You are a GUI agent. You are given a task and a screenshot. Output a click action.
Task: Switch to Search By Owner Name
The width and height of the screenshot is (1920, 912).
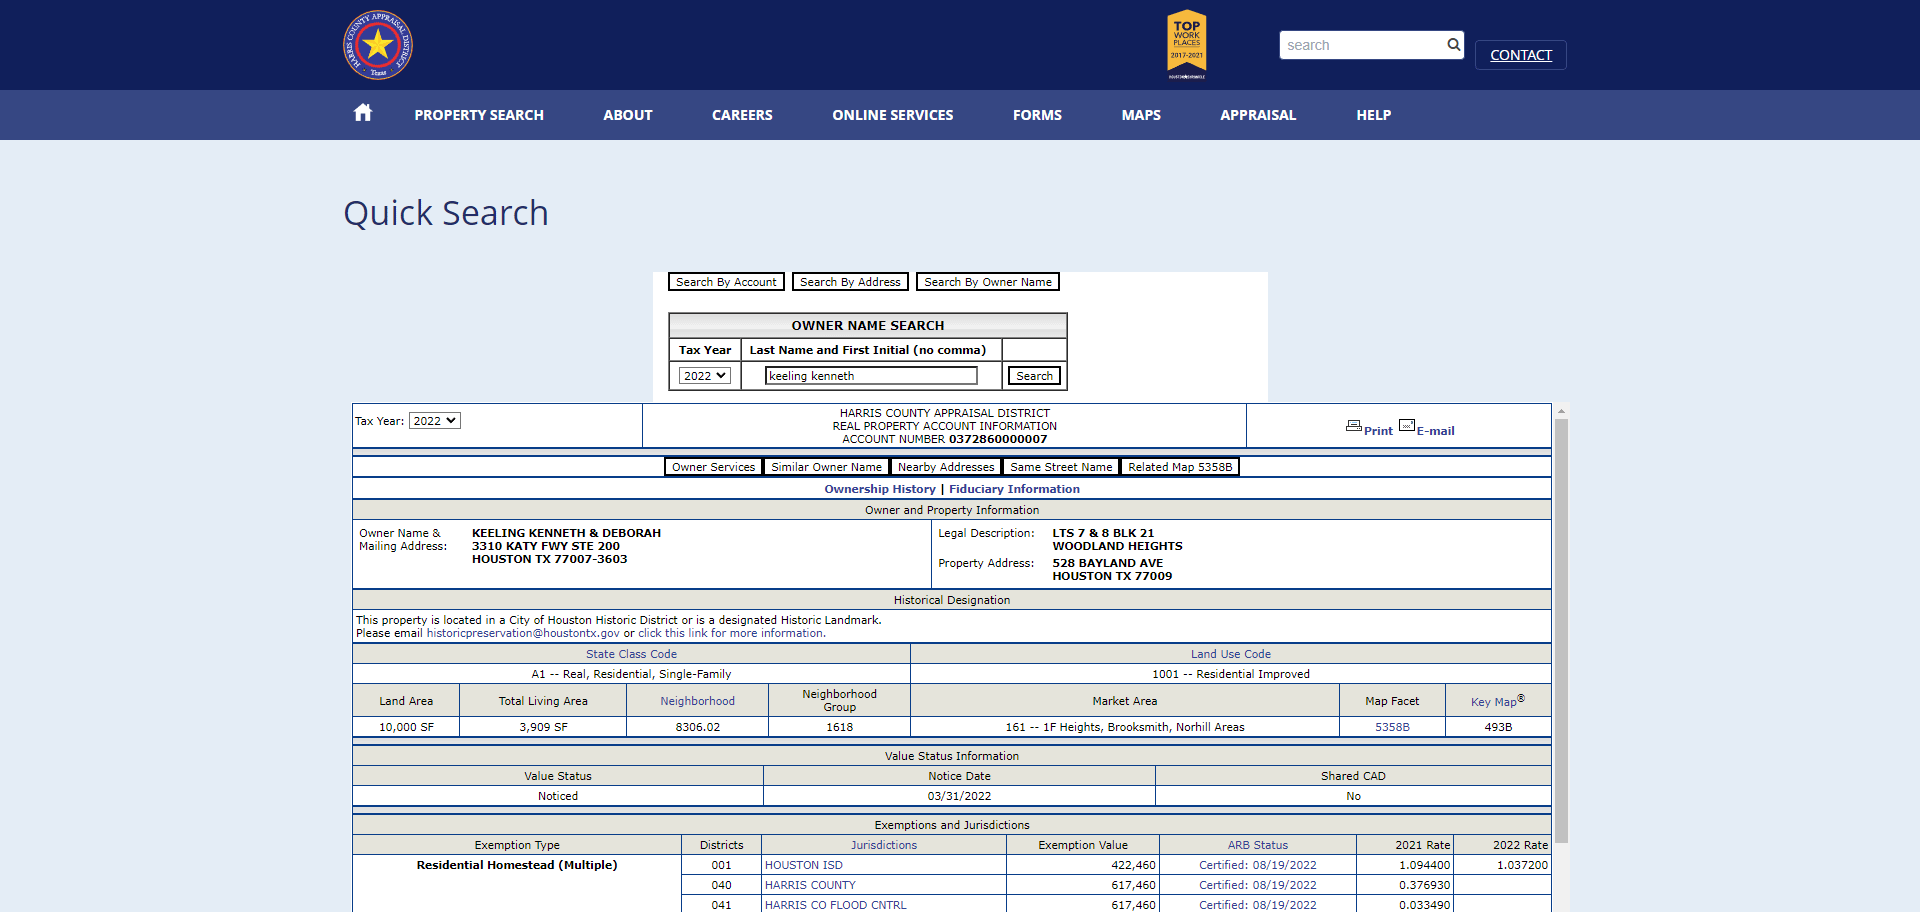click(988, 282)
